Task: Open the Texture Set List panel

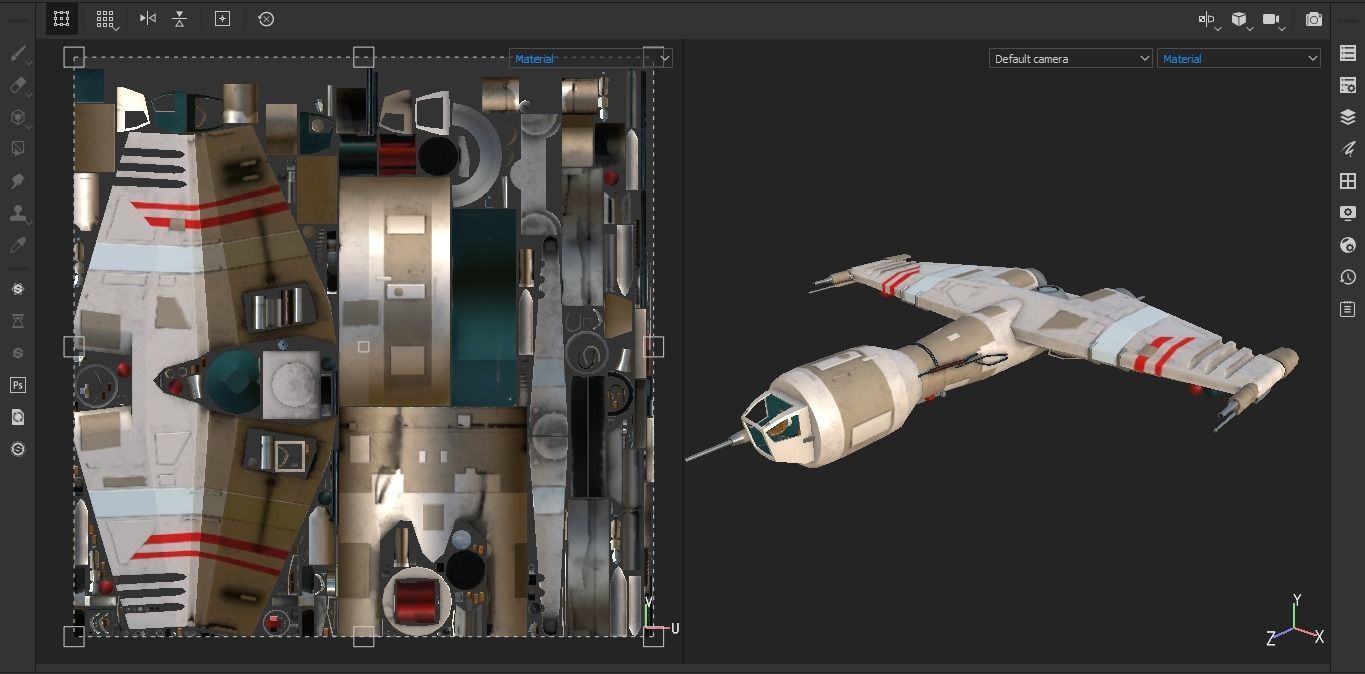Action: coord(1348,53)
